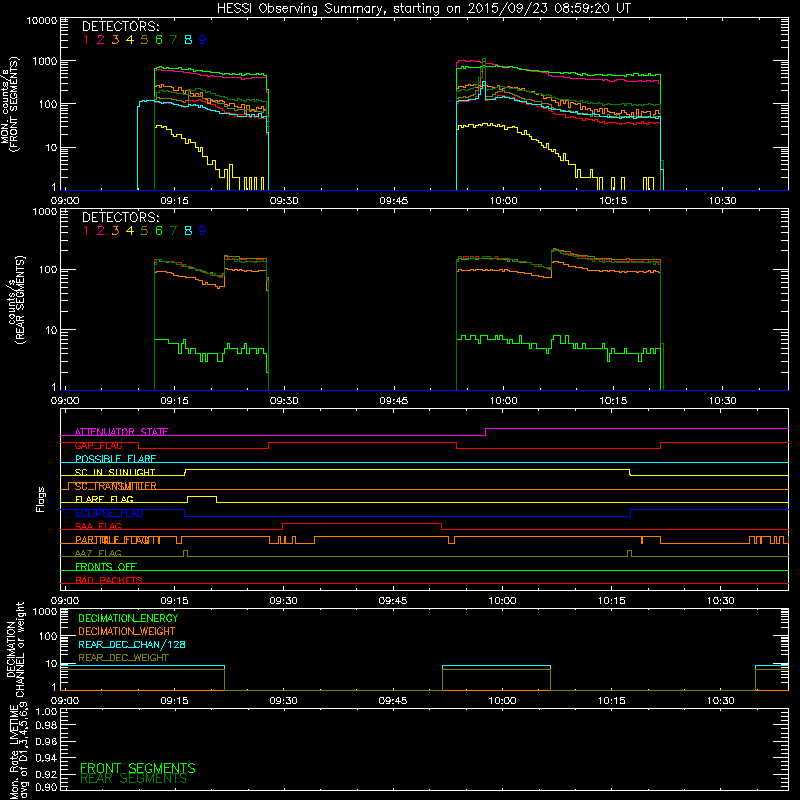The width and height of the screenshot is (800, 800).
Task: Pick detector 8 in the rear segments legend
Action: pyautogui.click(x=188, y=231)
